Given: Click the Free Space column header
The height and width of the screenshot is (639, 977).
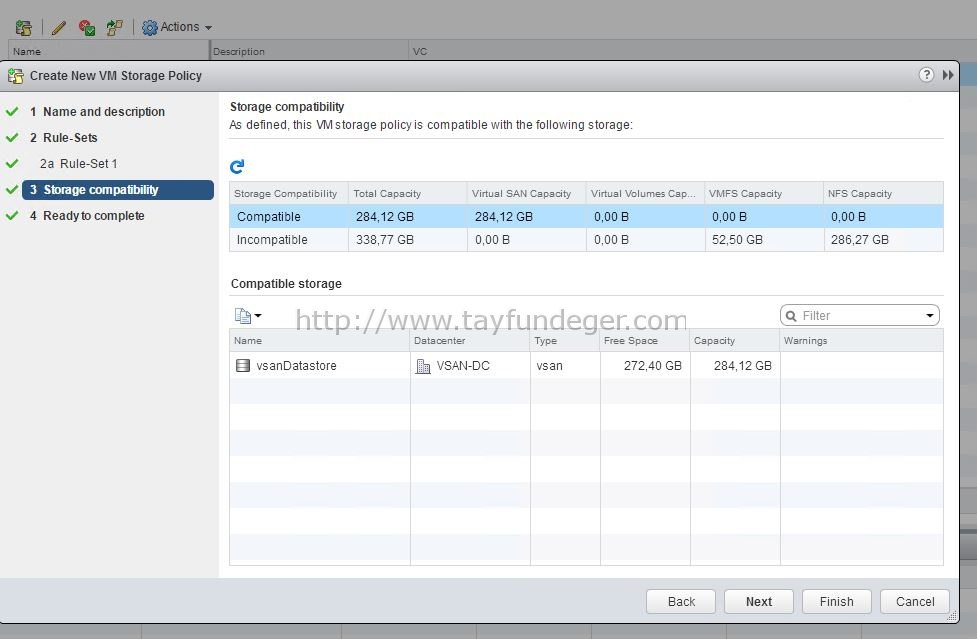Looking at the screenshot, I should point(645,341).
